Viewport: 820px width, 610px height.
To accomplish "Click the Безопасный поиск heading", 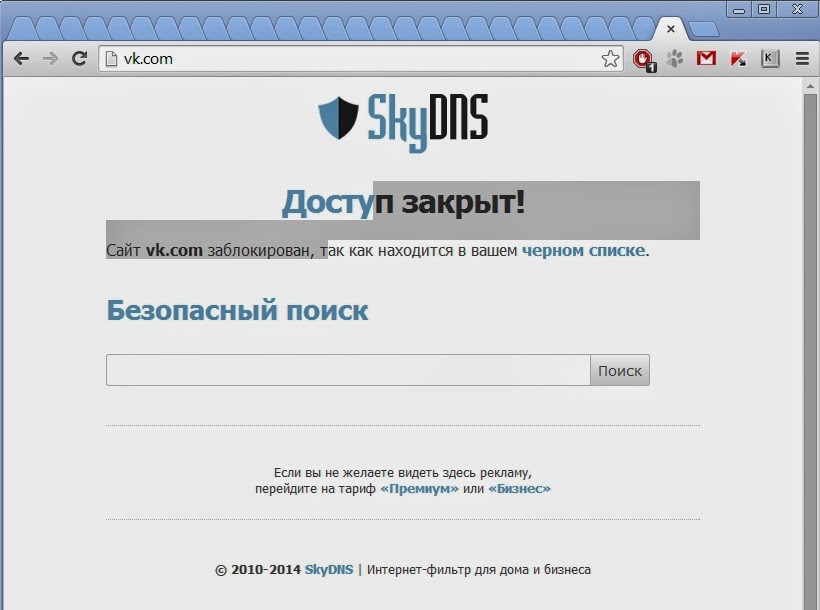I will (237, 310).
